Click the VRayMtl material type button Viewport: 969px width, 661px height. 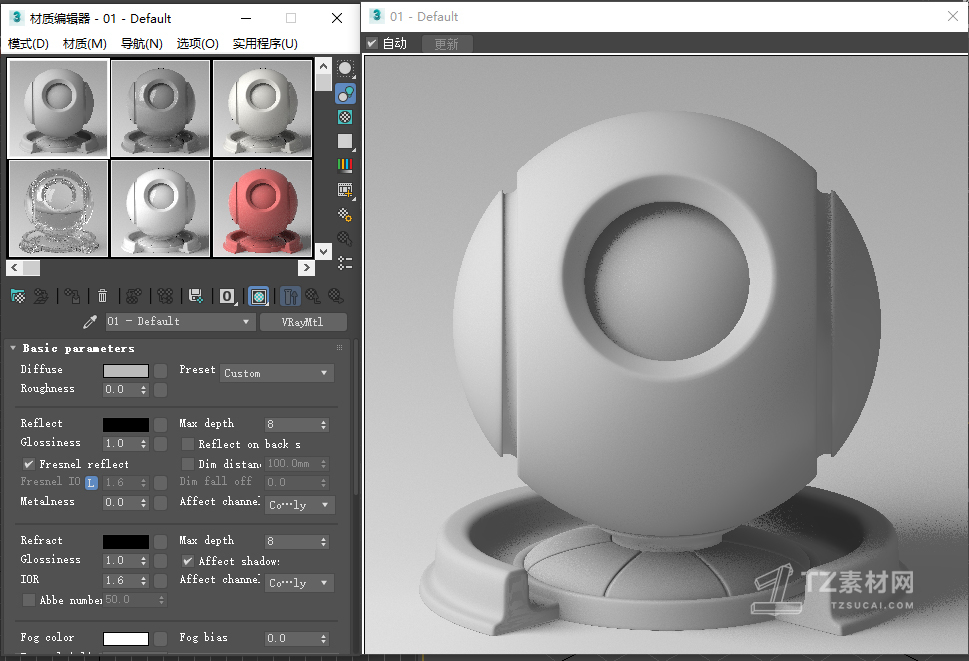303,322
